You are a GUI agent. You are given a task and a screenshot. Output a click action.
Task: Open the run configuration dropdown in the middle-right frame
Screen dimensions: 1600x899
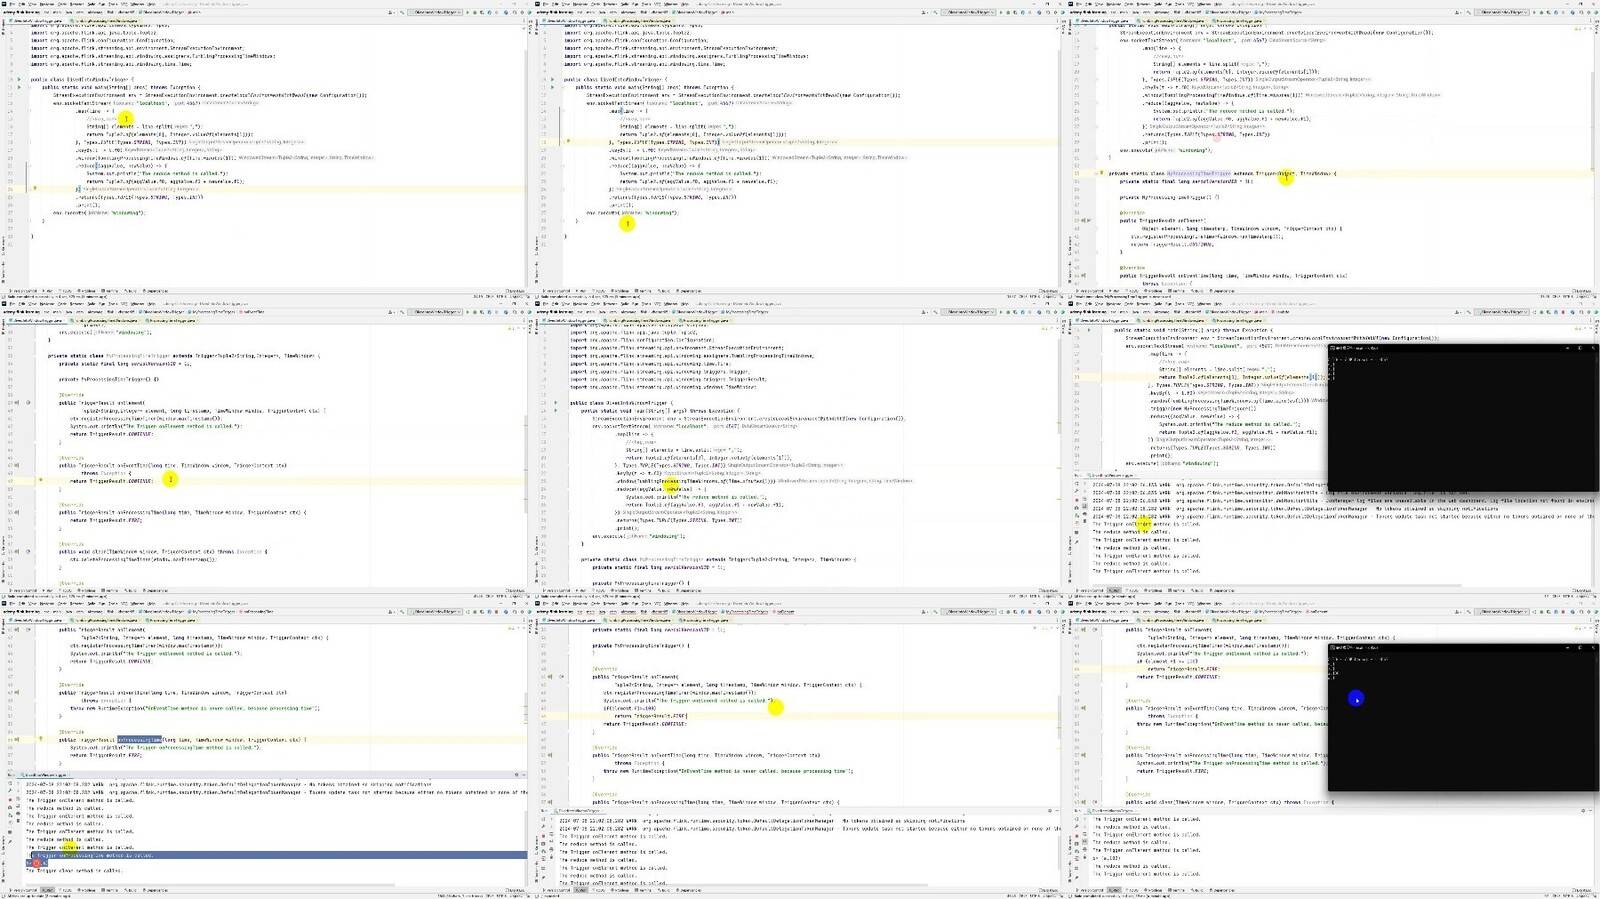(x=1503, y=312)
